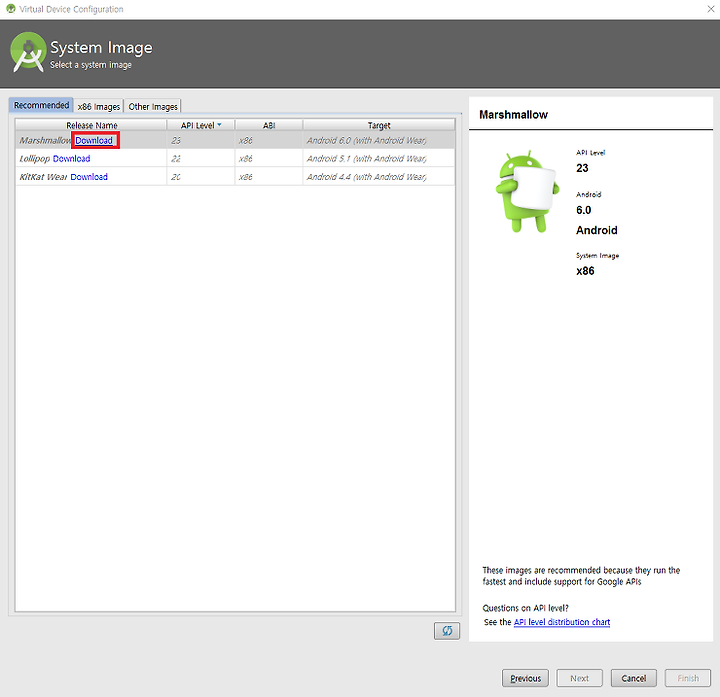Viewport: 720px width, 697px height.
Task: Click the Cancel button
Action: point(634,678)
